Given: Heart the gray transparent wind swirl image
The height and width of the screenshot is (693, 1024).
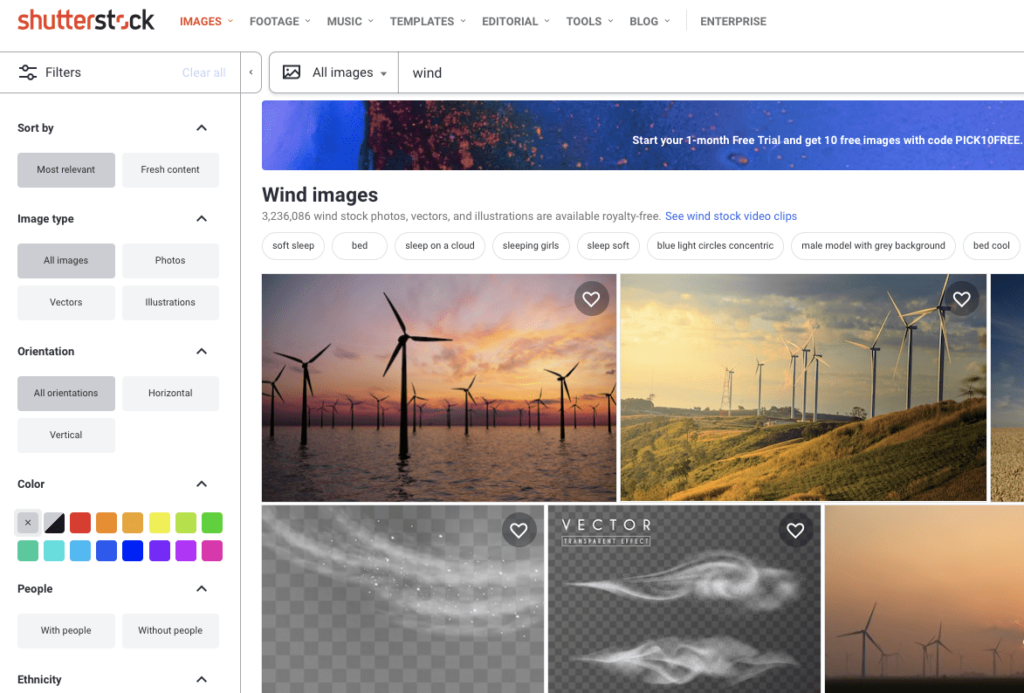Looking at the screenshot, I should pos(519,530).
